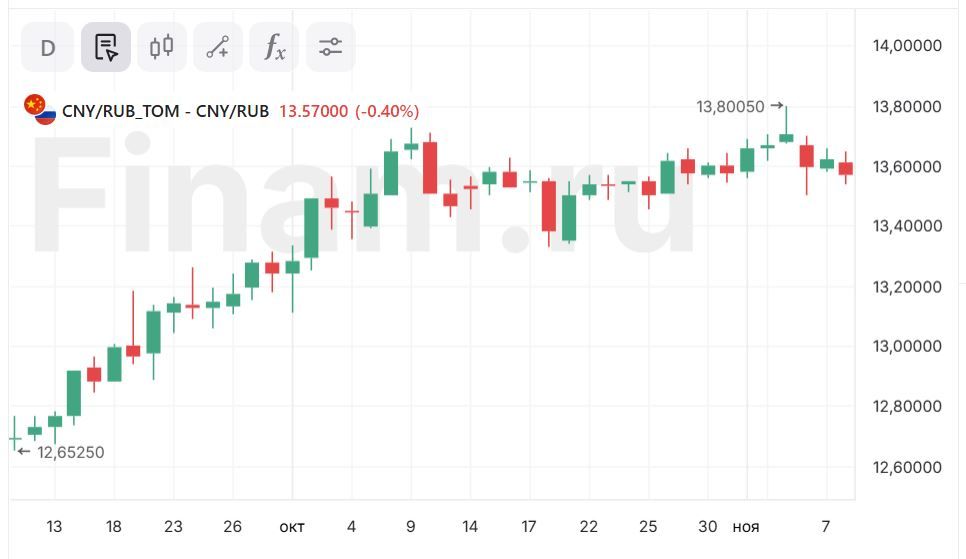
Task: Click the date label 30 on the axis
Action: click(x=707, y=526)
